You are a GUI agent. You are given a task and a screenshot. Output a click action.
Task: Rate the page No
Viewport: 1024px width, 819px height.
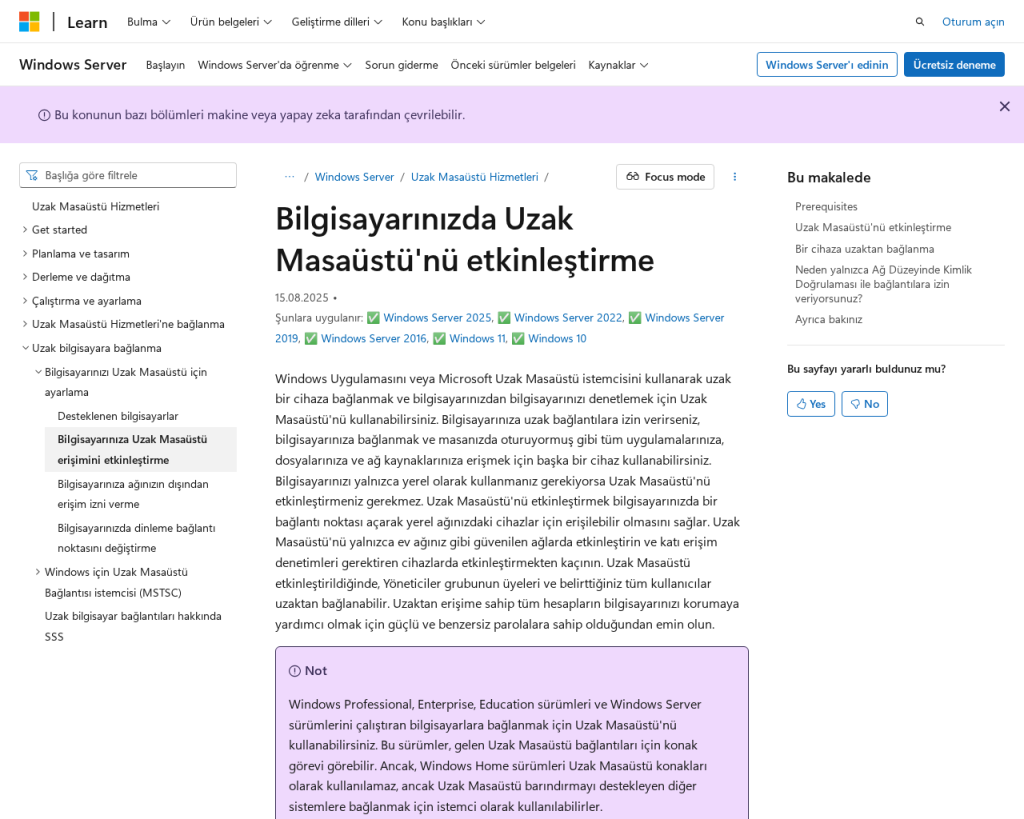pos(864,404)
